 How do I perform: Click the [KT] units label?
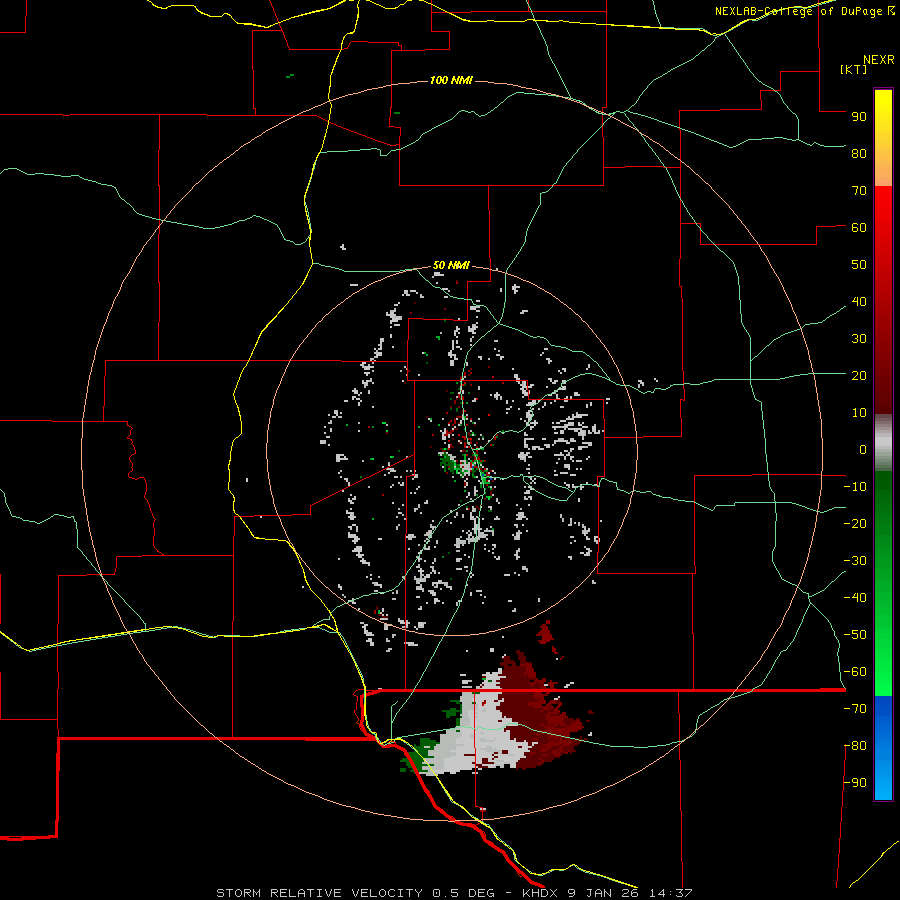tap(853, 69)
